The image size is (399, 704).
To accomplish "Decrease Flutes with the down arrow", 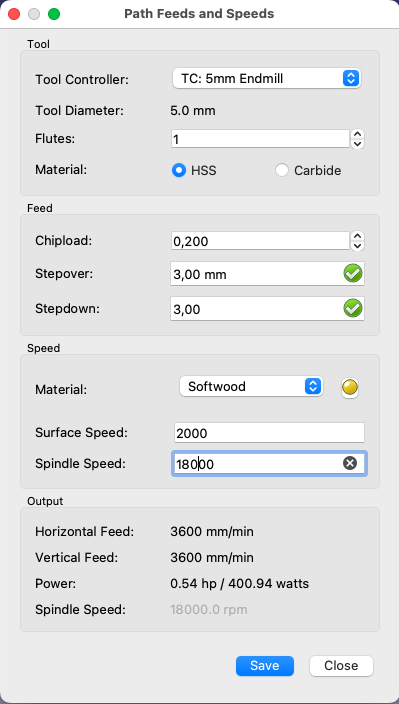I will pyautogui.click(x=357, y=144).
